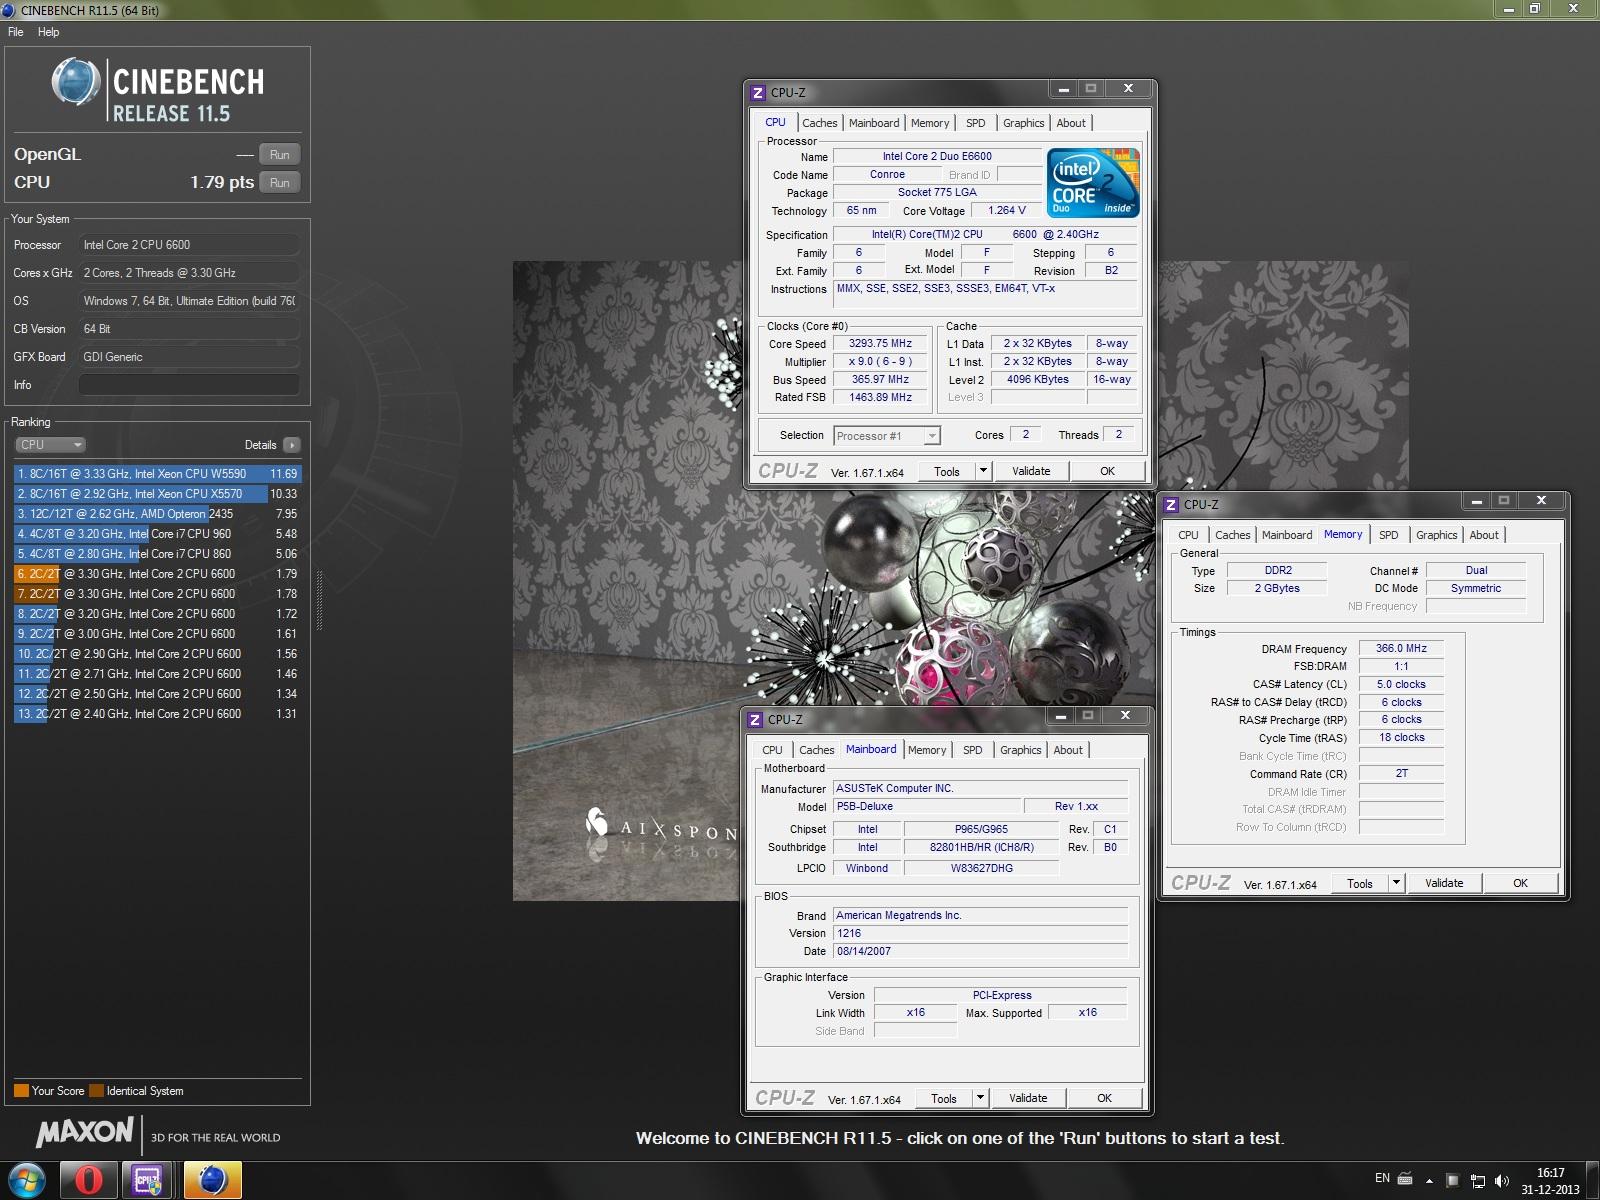Click Validate in CPU window

1031,471
